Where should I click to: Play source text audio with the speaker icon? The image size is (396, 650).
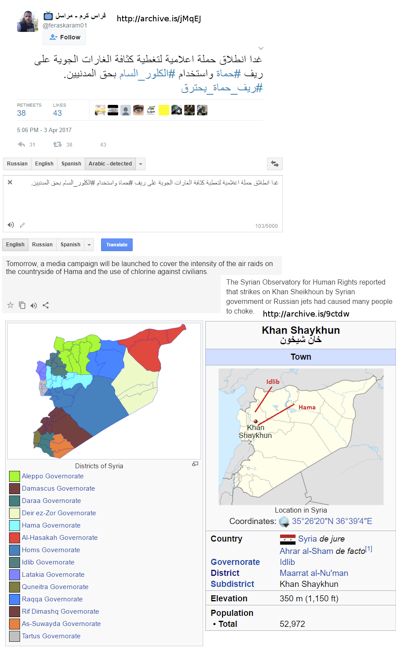tap(11, 225)
